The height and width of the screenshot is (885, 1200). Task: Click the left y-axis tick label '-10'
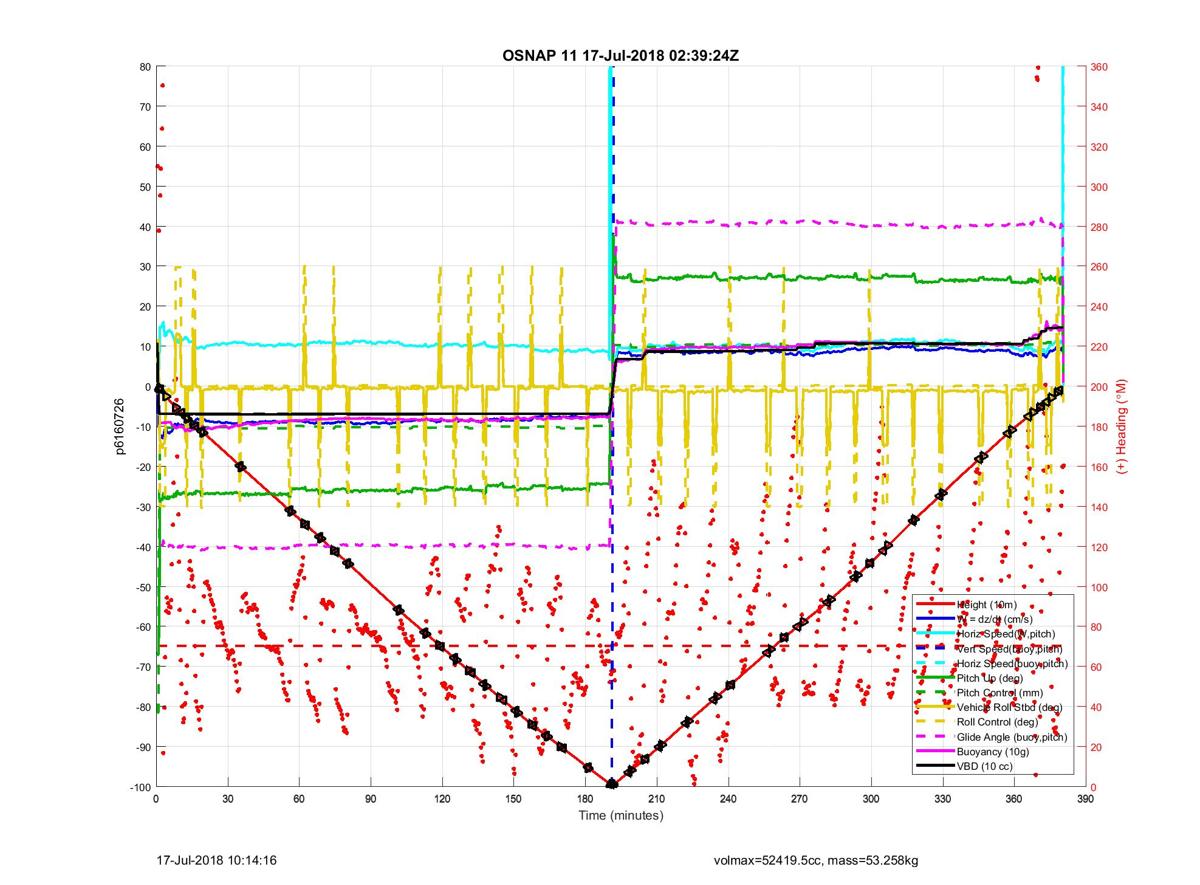(x=142, y=427)
